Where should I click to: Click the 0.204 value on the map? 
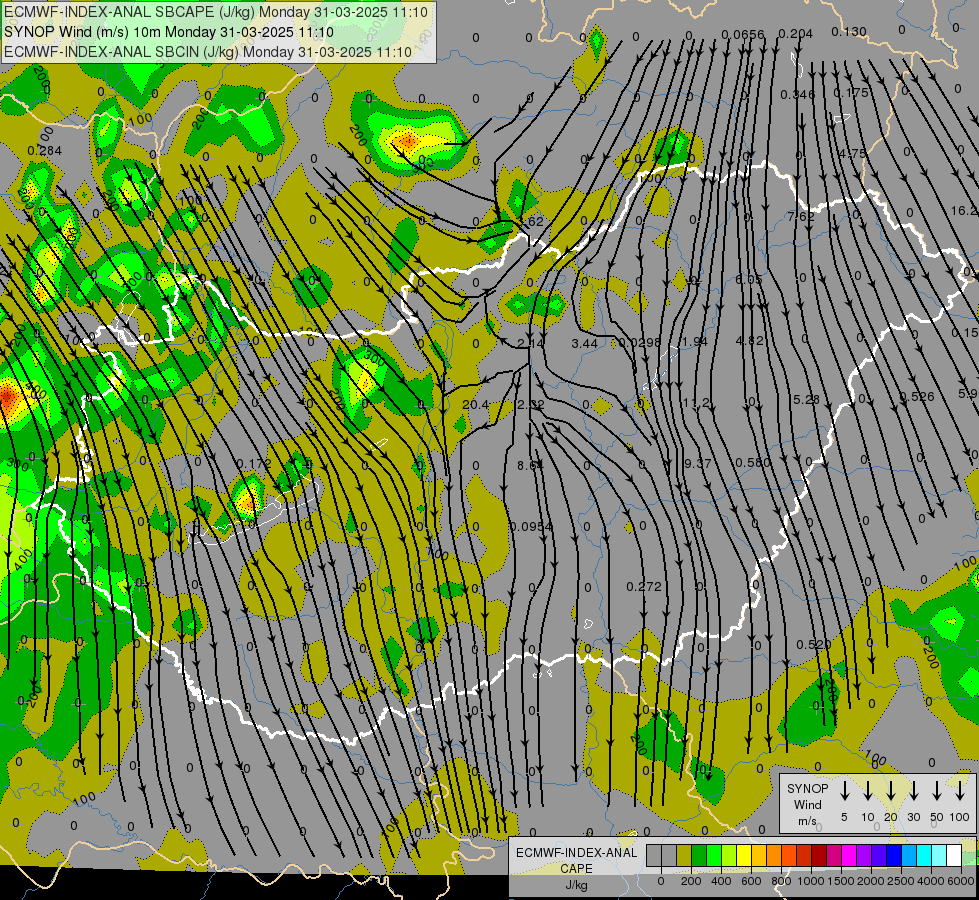click(x=796, y=34)
